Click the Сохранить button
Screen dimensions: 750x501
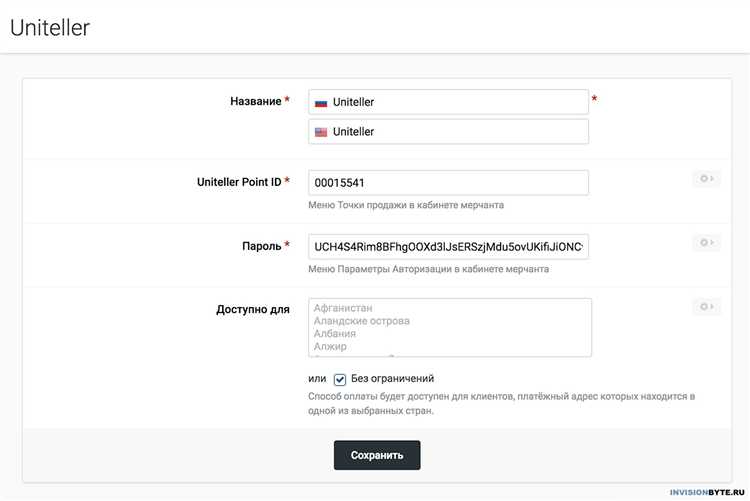[x=377, y=455]
